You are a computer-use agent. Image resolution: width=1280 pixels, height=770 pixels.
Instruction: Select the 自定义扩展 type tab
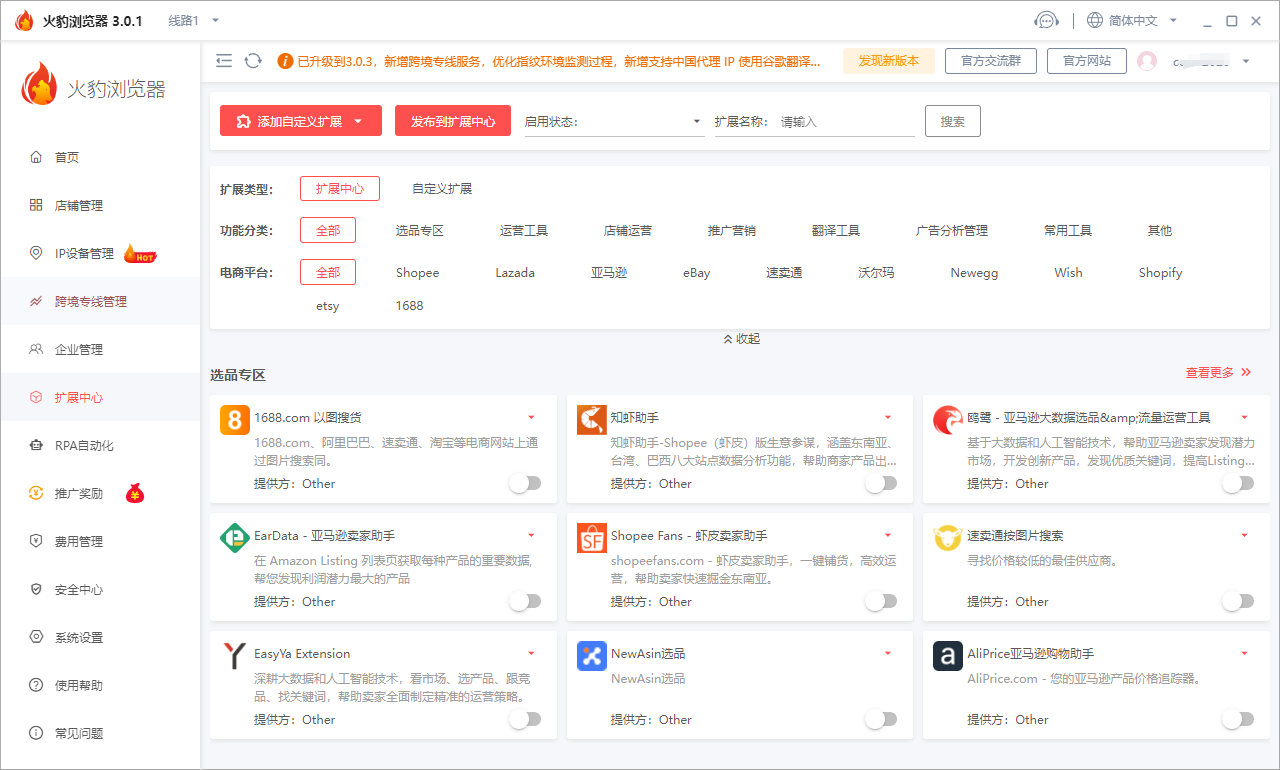tap(442, 188)
